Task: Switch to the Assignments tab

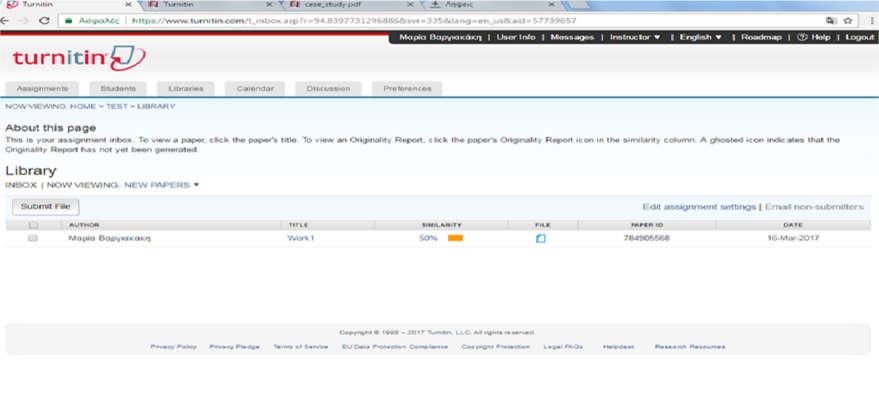Action: tap(42, 89)
